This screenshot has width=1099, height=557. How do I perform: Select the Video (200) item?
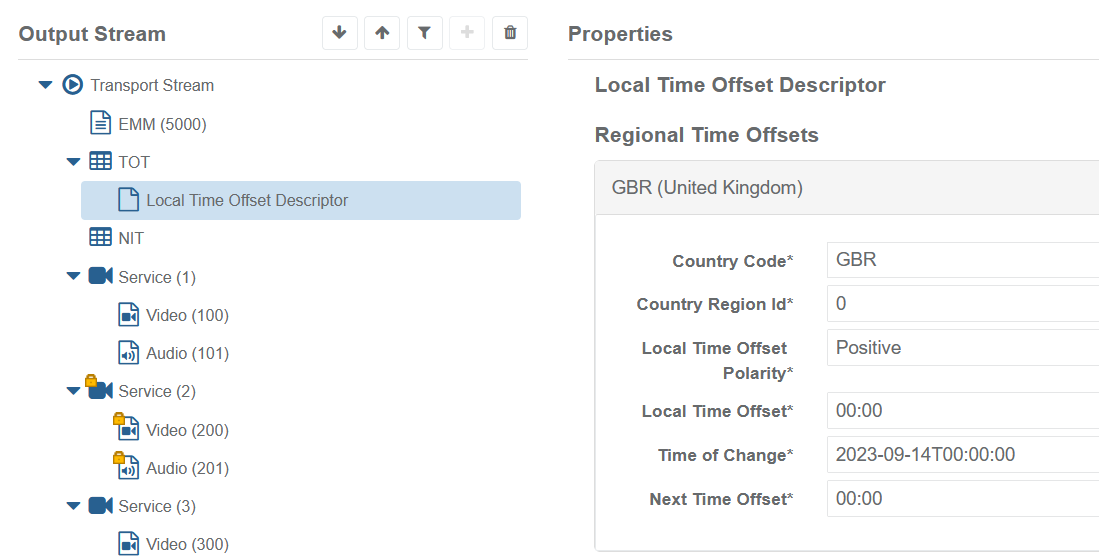[x=187, y=430]
